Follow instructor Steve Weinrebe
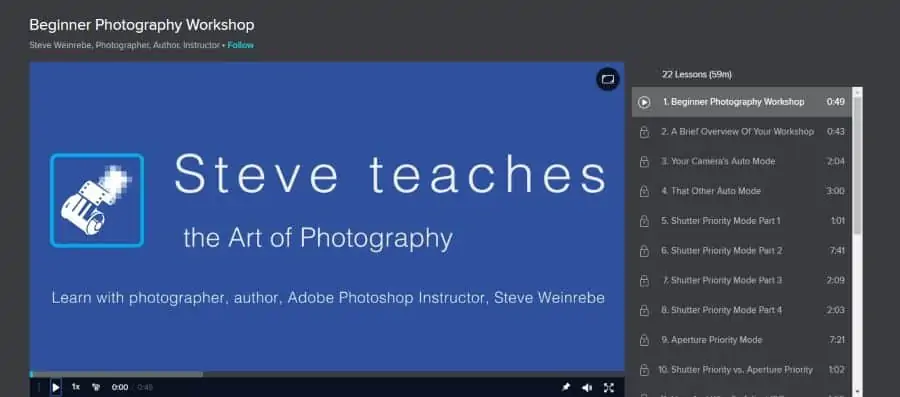This screenshot has height=397, width=900. (240, 45)
